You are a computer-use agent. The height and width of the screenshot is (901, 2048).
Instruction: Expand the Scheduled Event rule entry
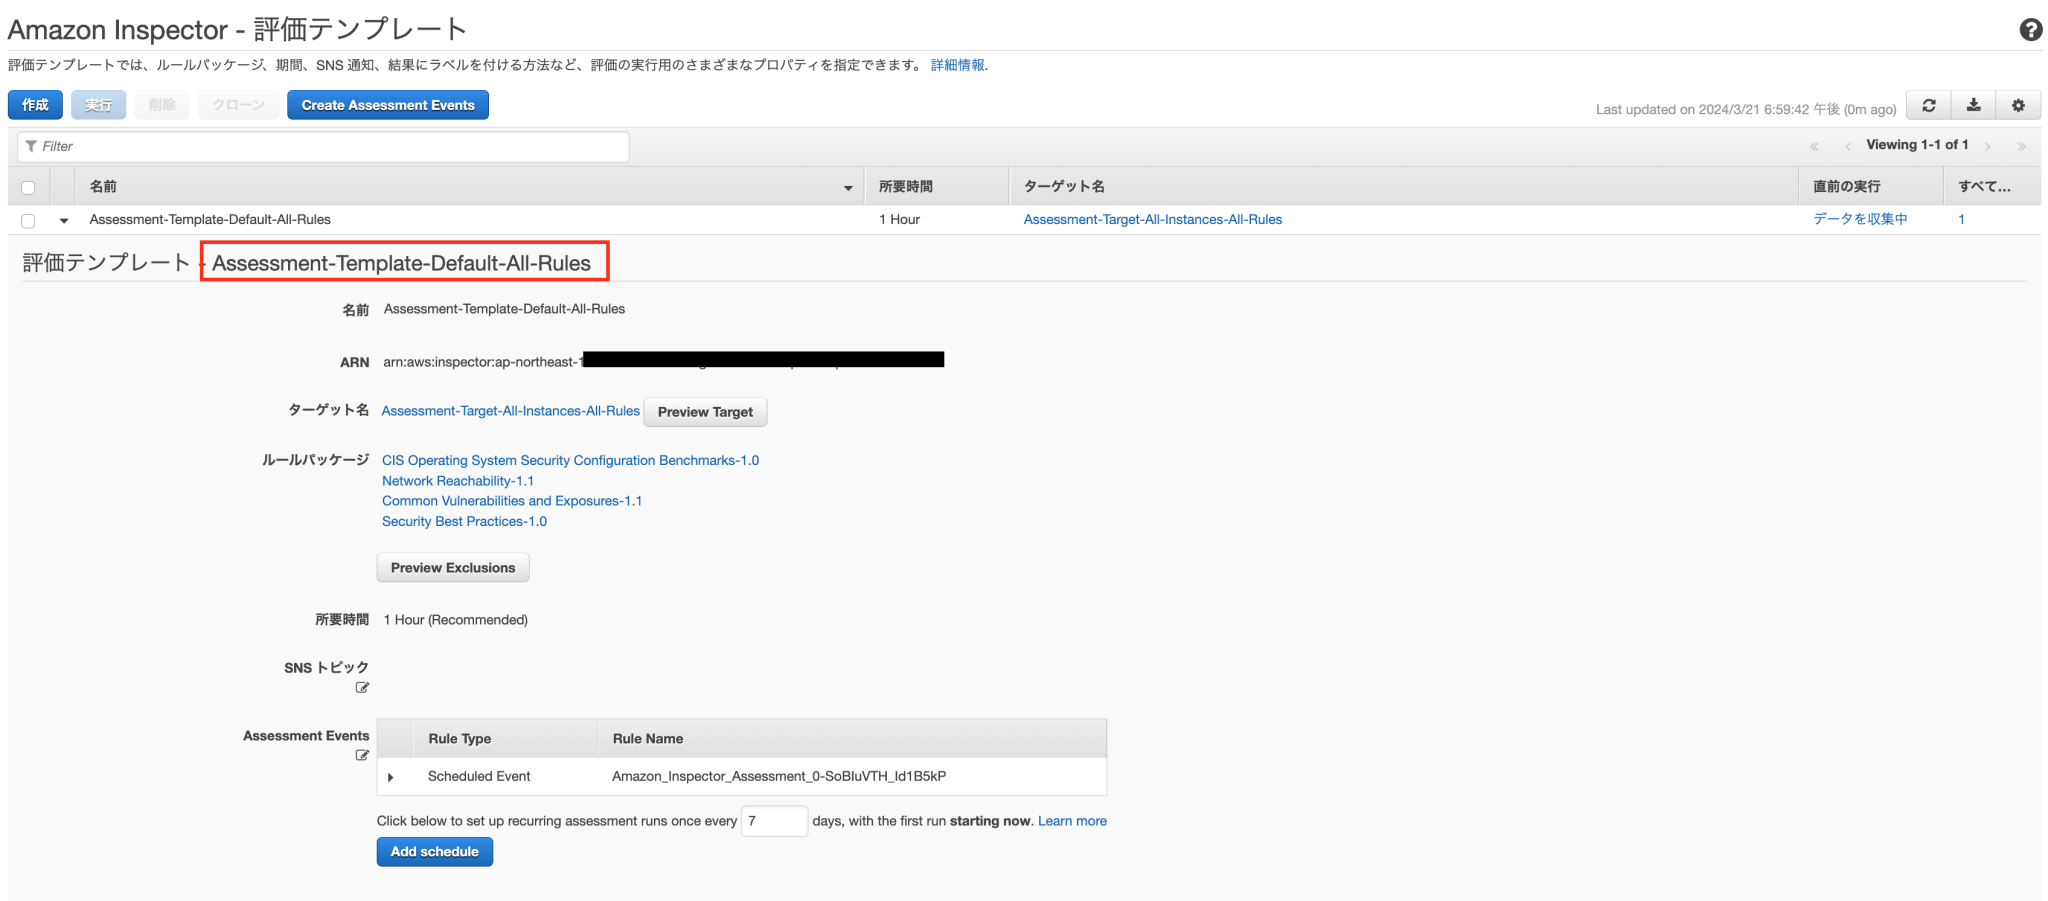coord(392,776)
